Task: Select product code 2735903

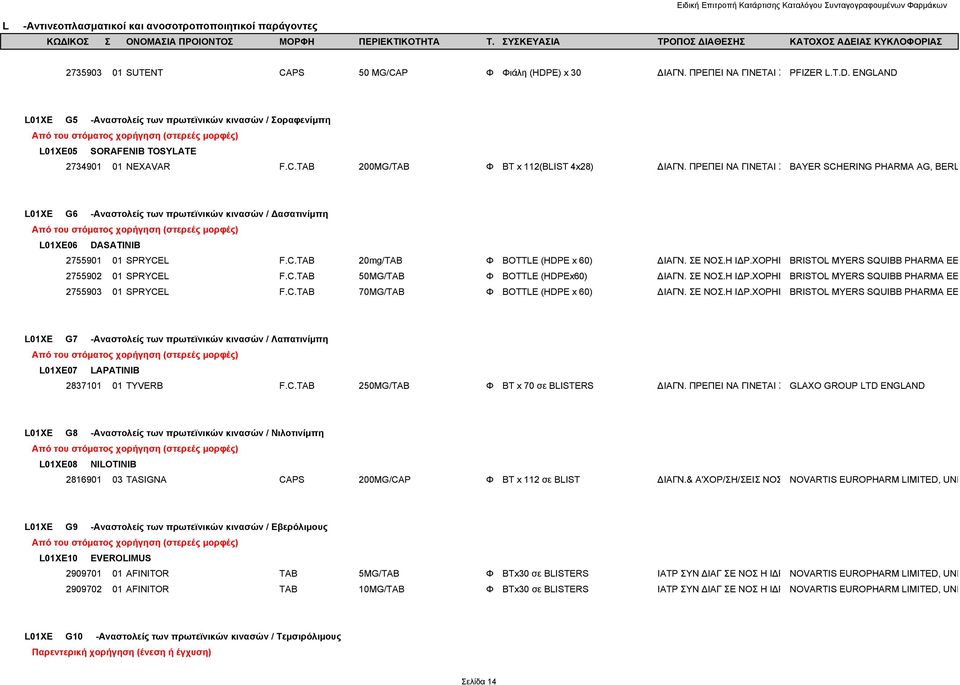Action: [84, 73]
